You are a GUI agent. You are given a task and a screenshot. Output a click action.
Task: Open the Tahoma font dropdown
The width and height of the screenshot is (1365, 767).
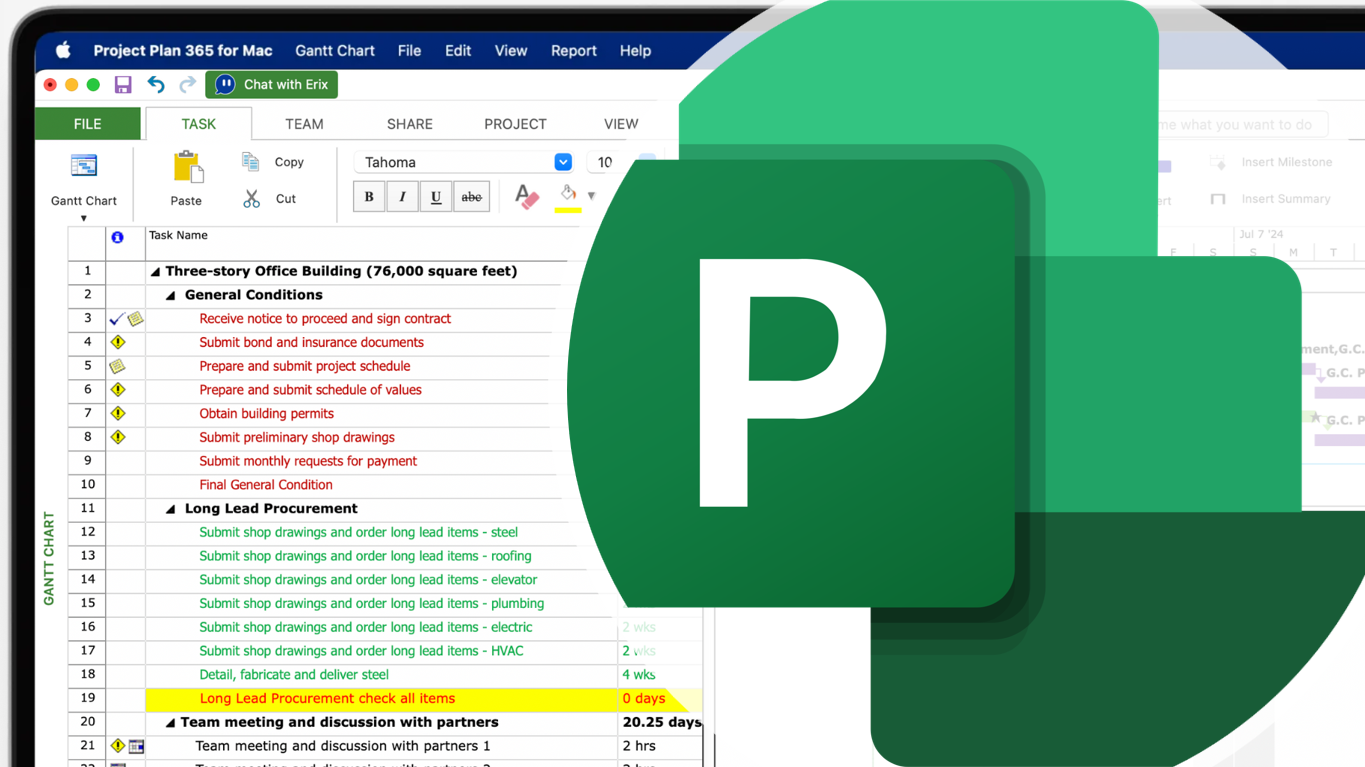coord(563,162)
